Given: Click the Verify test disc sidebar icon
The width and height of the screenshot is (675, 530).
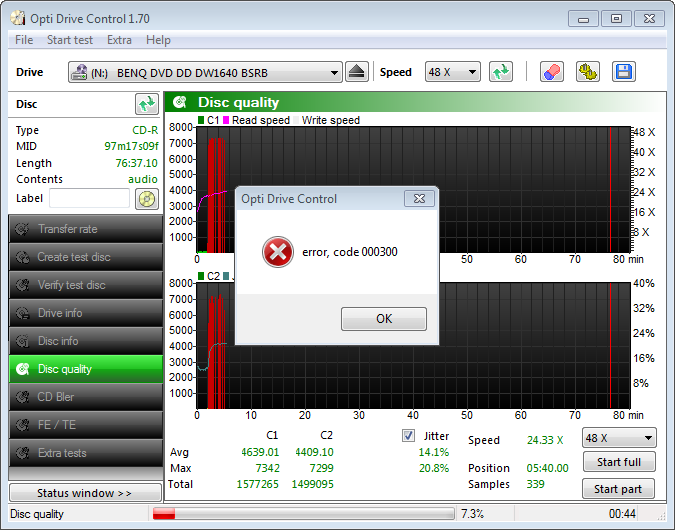Looking at the screenshot, I should [x=22, y=285].
